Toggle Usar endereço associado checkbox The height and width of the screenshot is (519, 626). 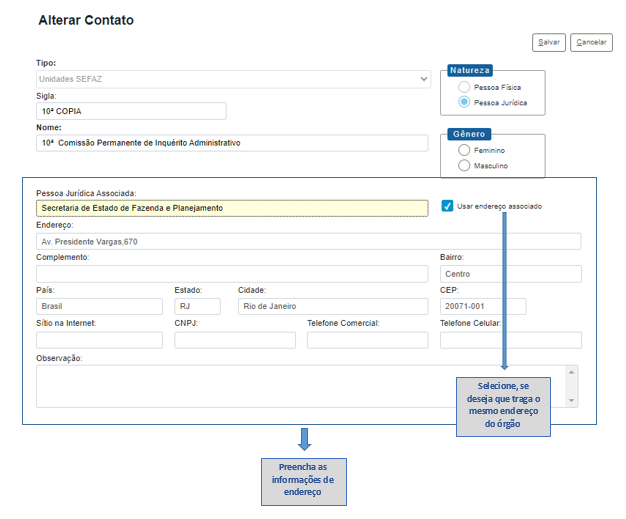click(448, 206)
